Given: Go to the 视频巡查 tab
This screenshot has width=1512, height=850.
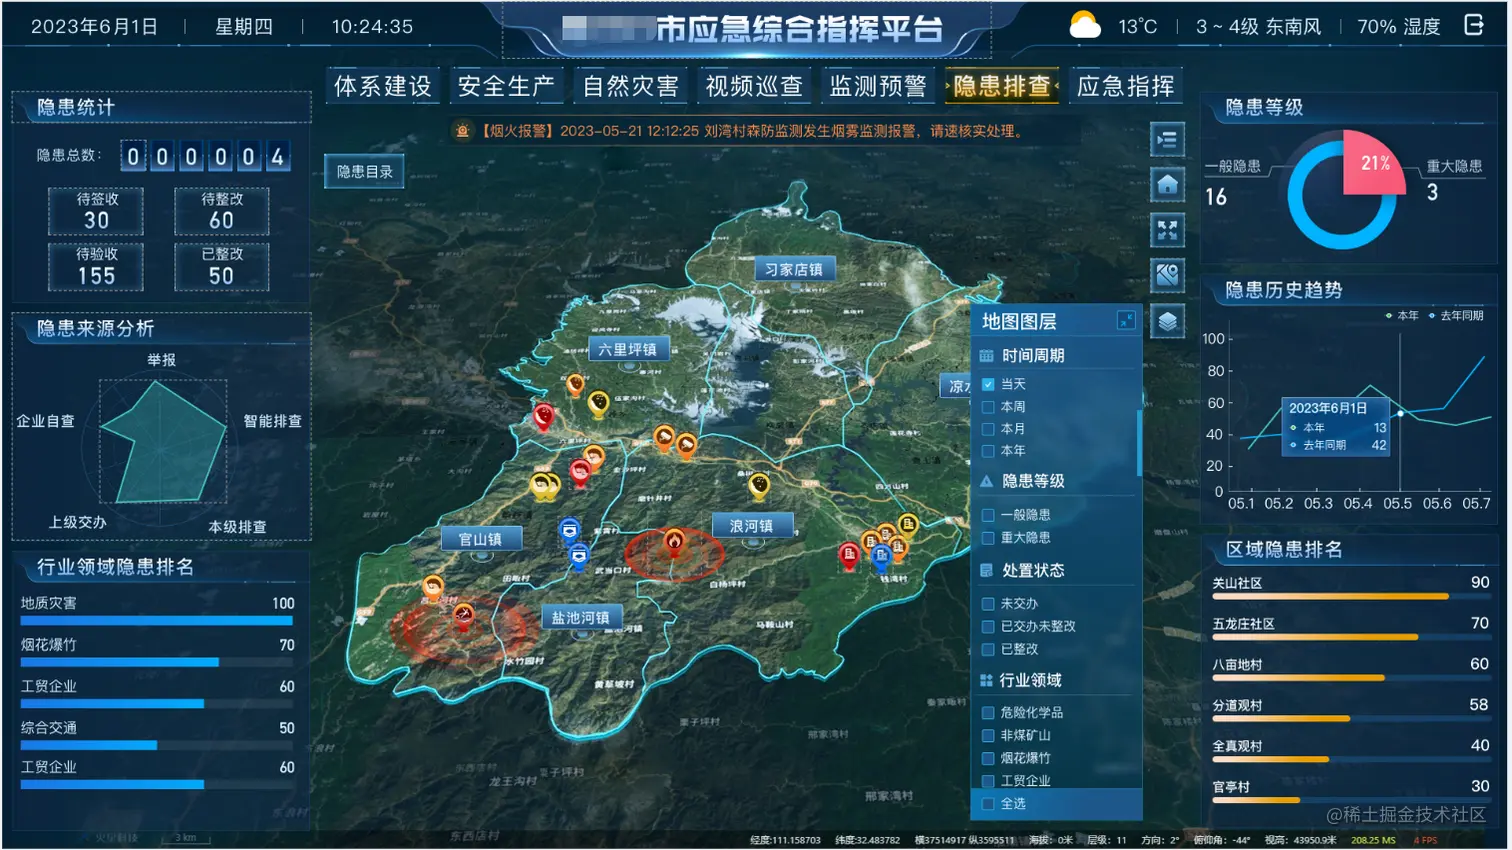Looking at the screenshot, I should tap(754, 87).
